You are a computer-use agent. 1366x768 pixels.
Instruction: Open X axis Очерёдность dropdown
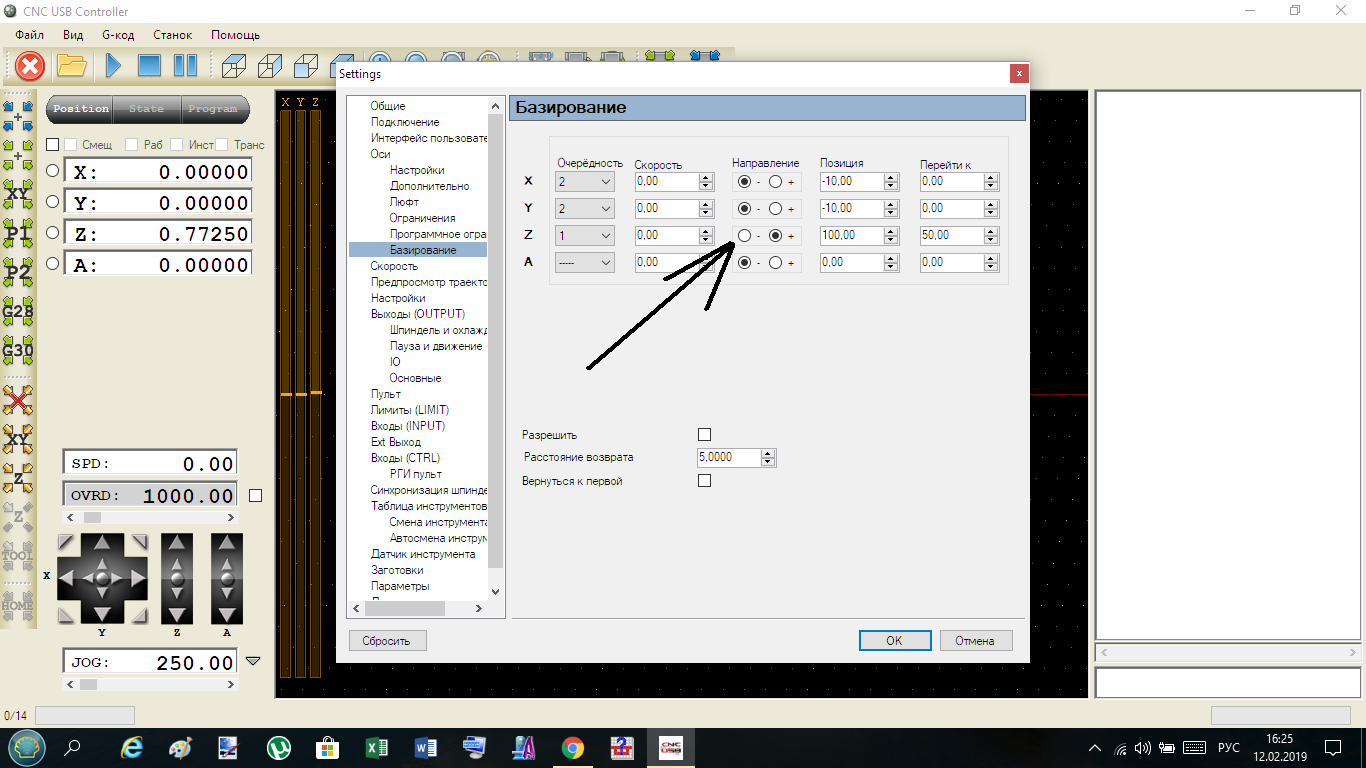click(585, 182)
